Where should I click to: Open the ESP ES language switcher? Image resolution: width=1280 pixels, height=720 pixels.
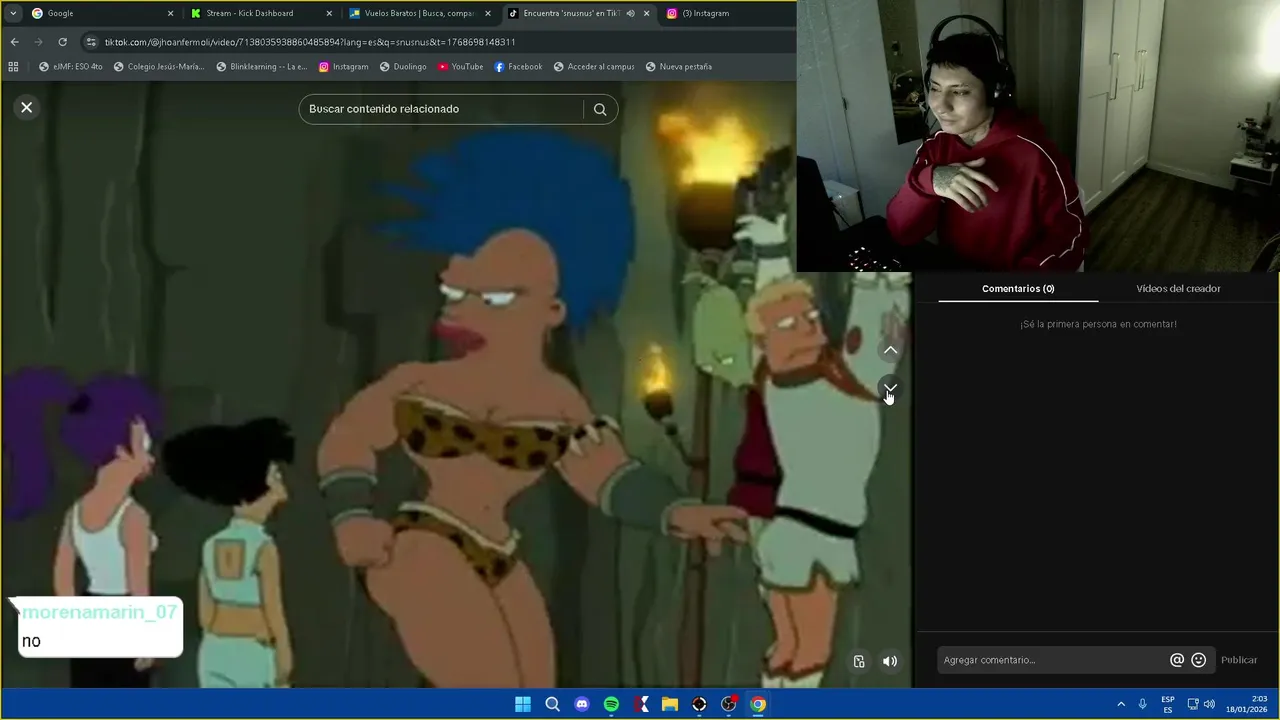click(x=1168, y=704)
